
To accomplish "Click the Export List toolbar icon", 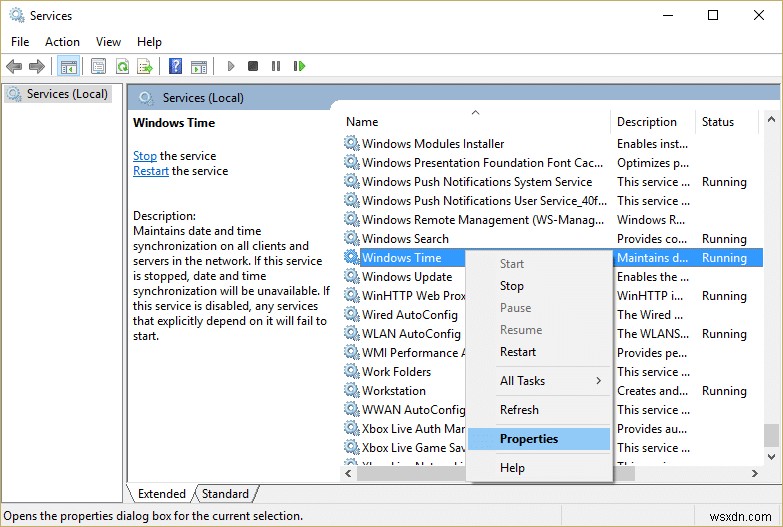I will click(x=144, y=66).
